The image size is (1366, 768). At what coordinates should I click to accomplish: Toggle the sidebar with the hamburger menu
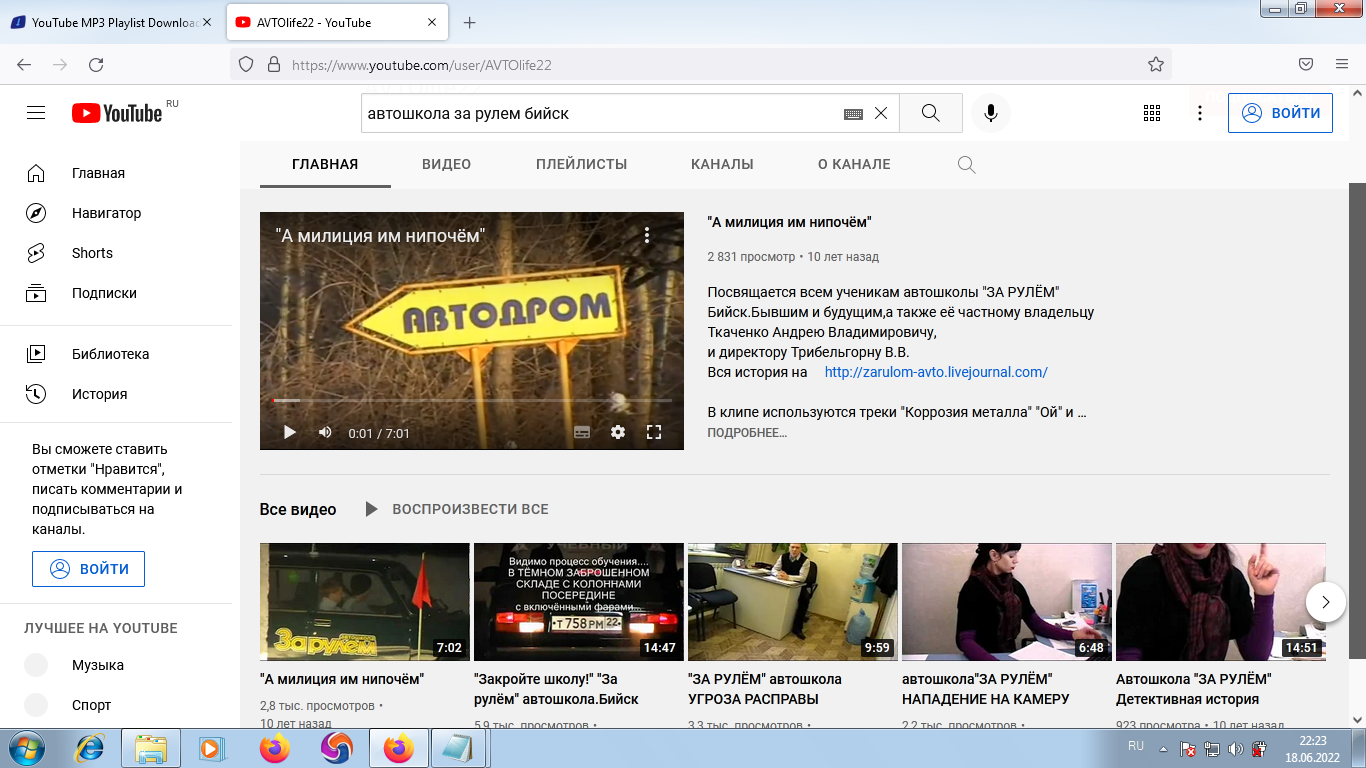coord(35,112)
